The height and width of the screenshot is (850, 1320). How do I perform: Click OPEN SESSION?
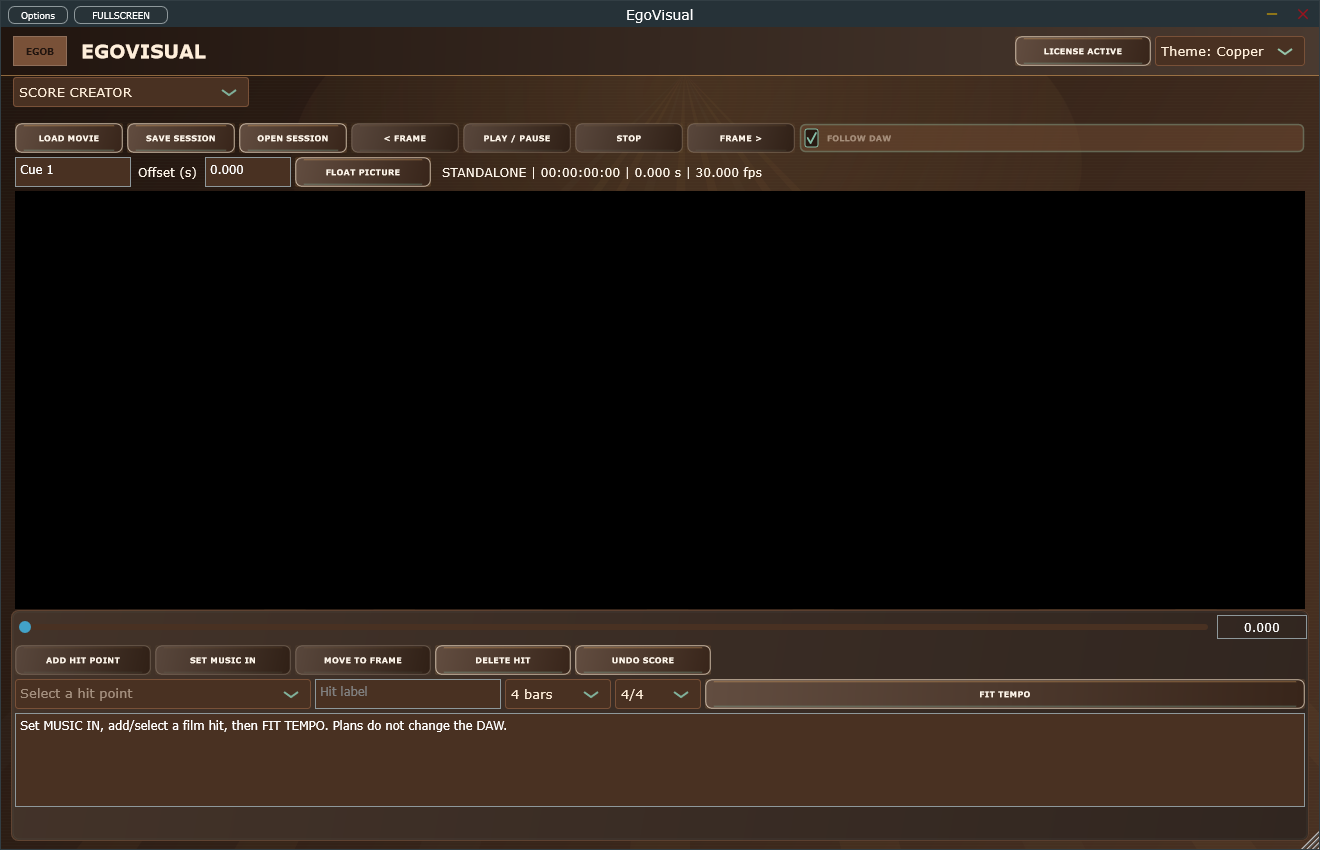coord(293,138)
